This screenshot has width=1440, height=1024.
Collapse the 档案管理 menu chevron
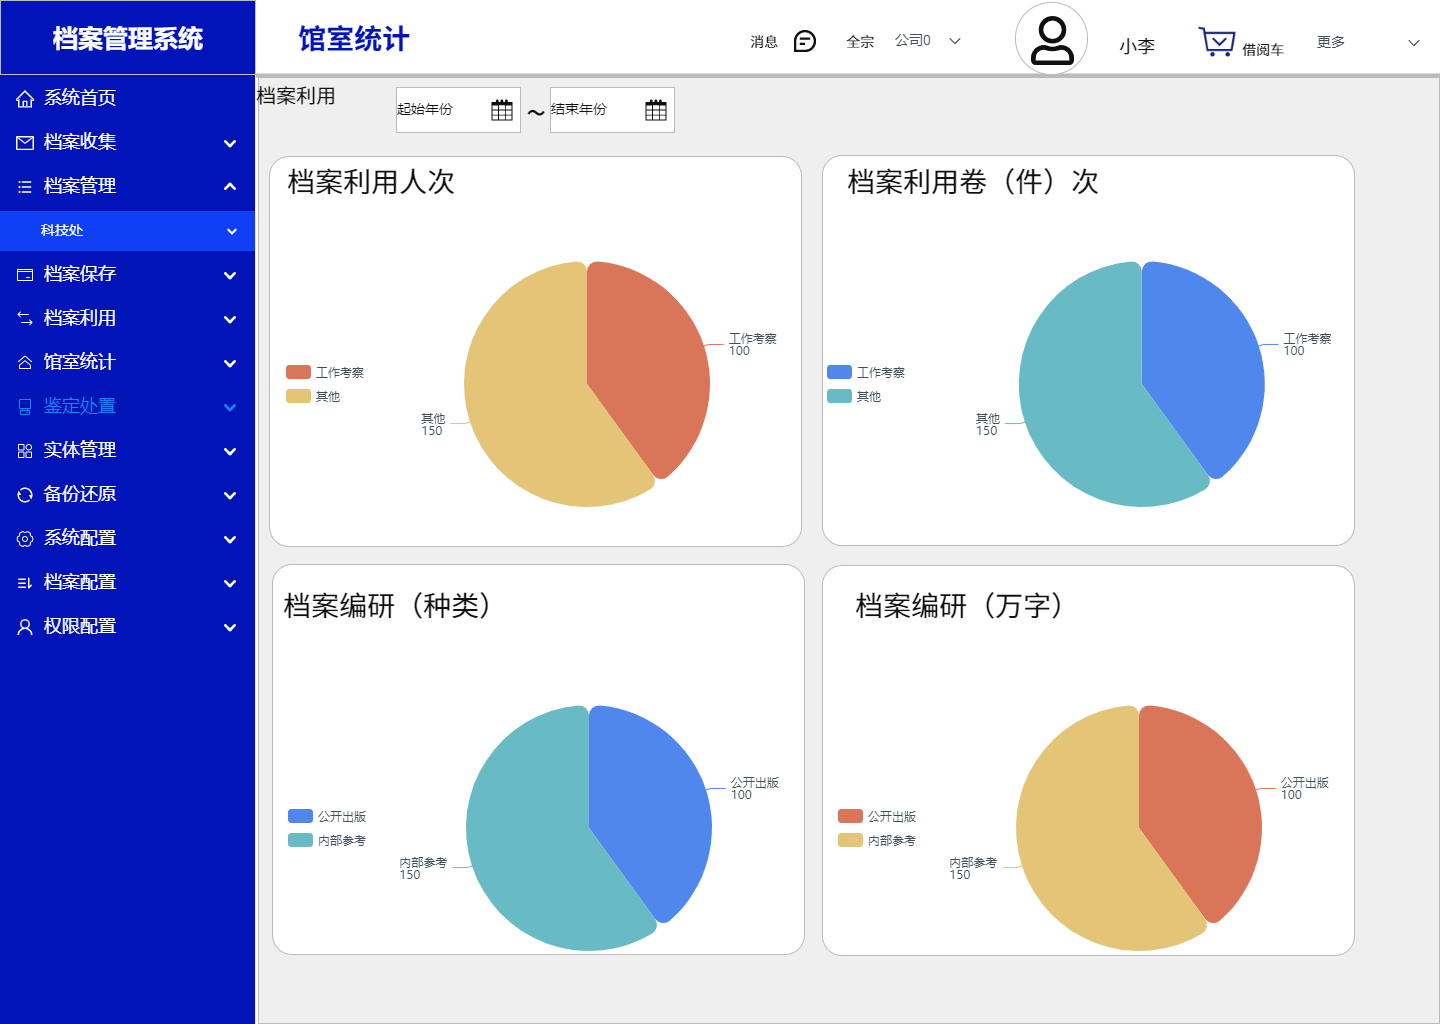pyautogui.click(x=230, y=186)
